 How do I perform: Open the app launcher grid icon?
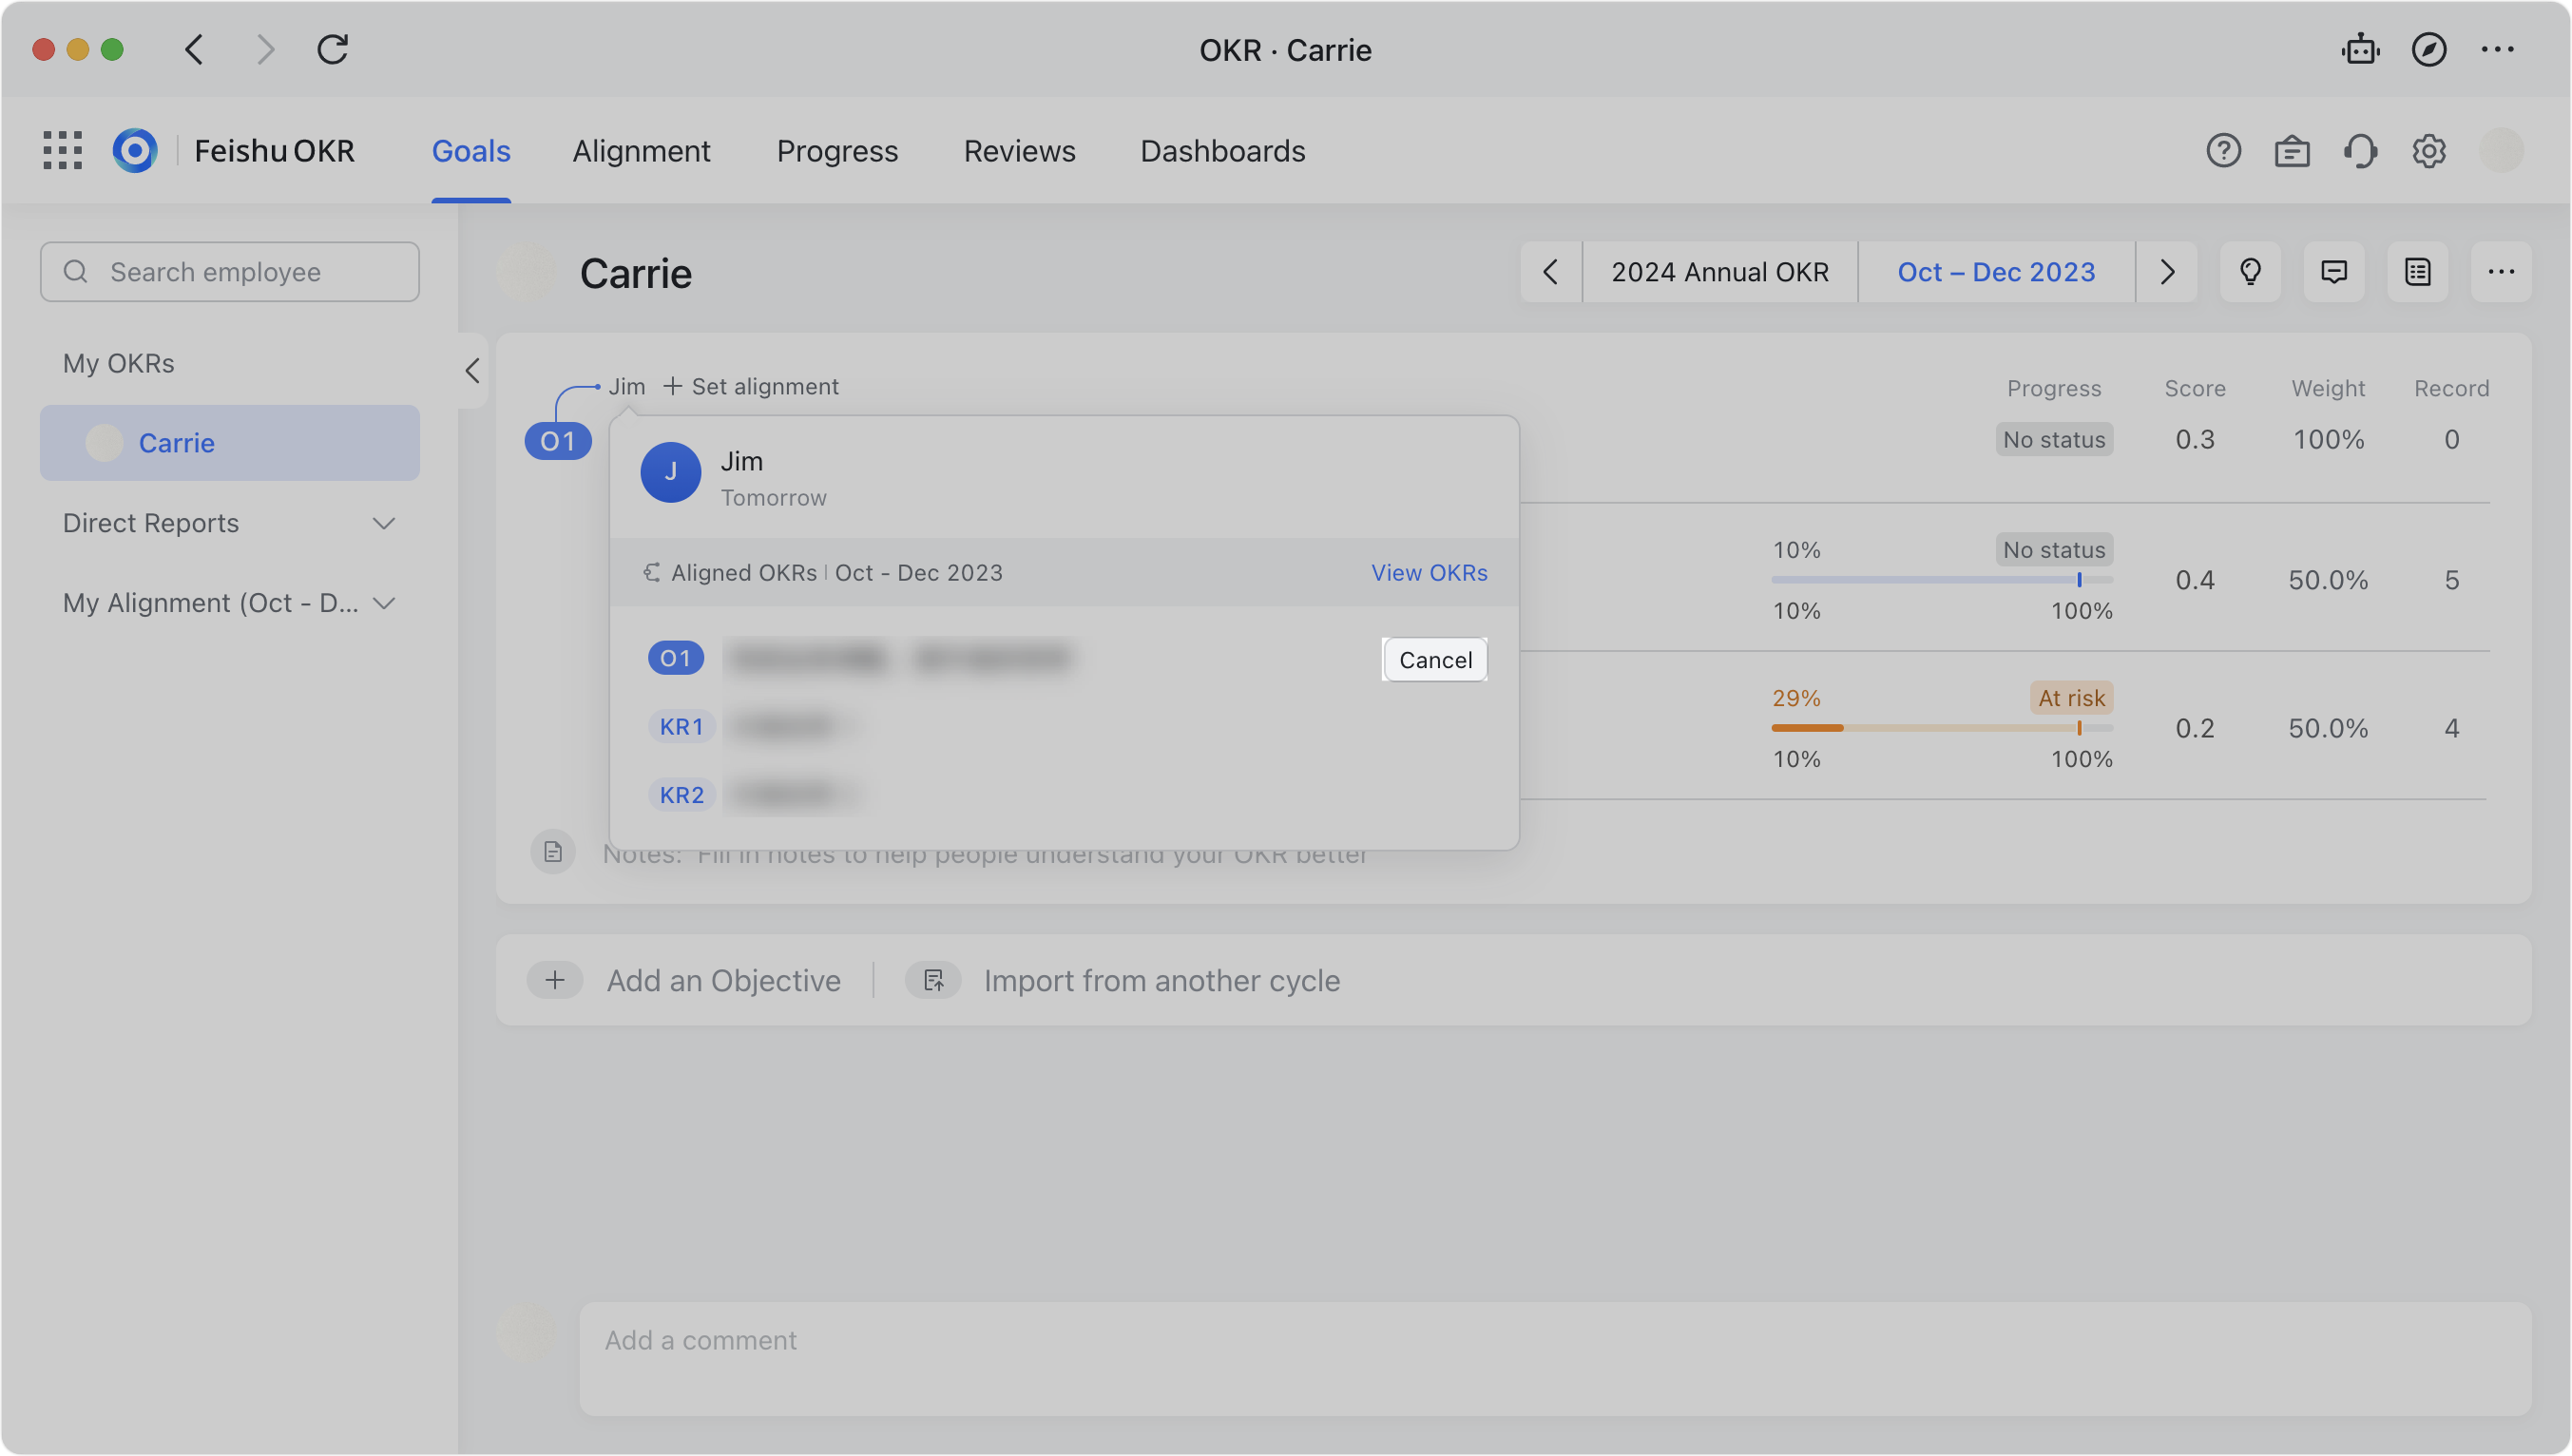(61, 150)
